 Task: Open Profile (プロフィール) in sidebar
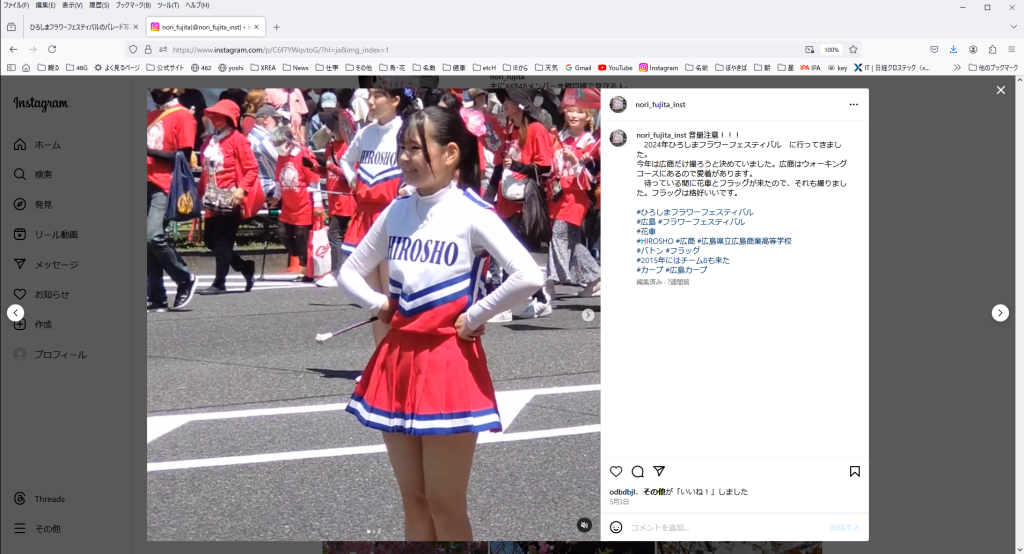50,355
